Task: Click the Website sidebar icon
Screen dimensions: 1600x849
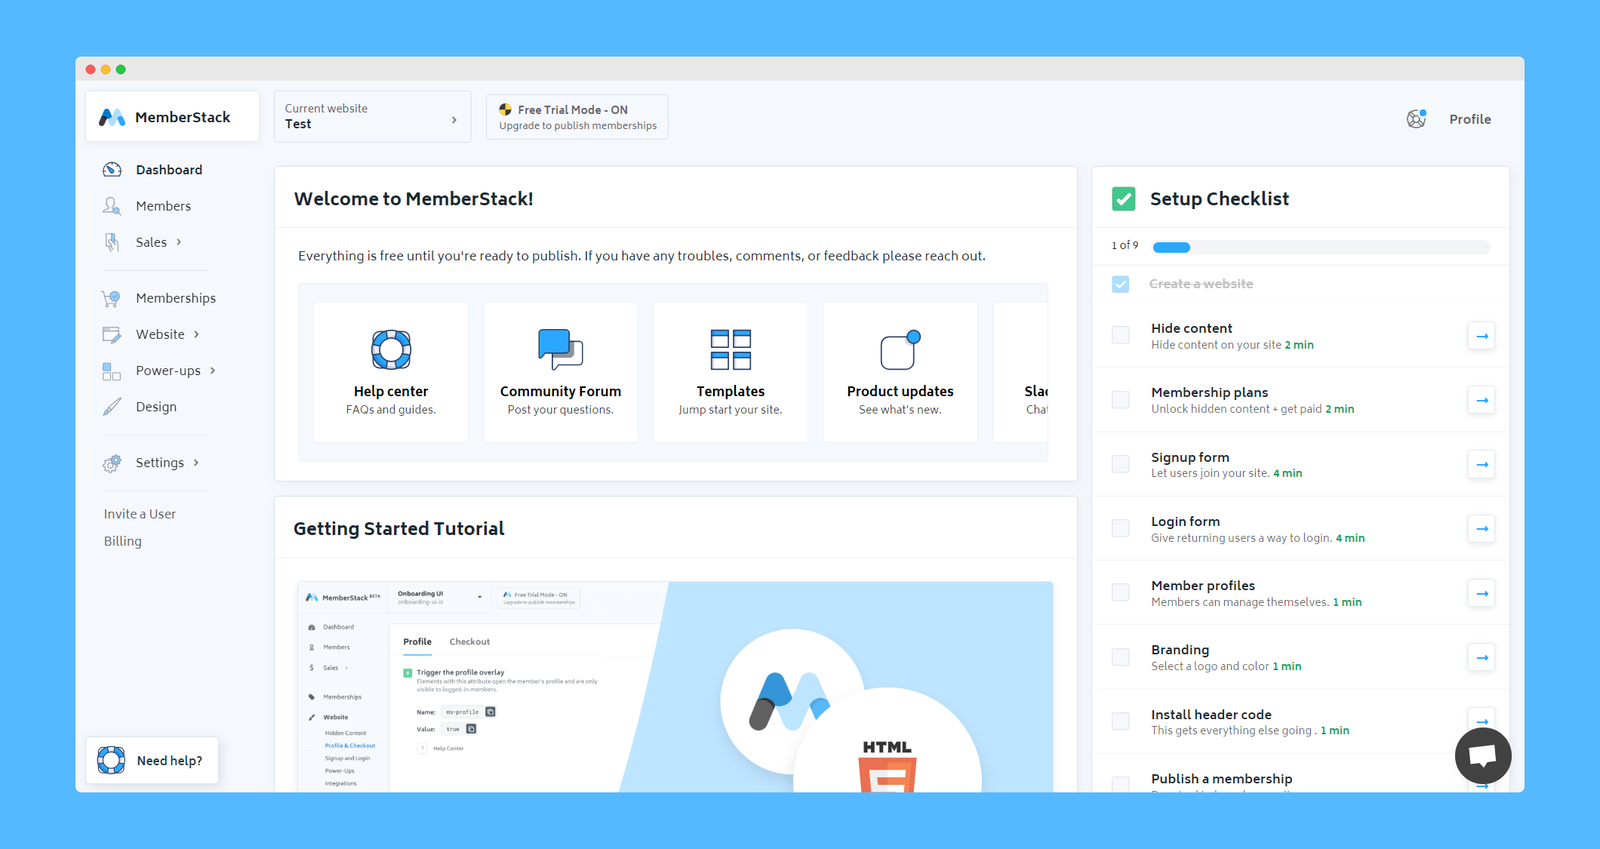Action: pos(112,334)
